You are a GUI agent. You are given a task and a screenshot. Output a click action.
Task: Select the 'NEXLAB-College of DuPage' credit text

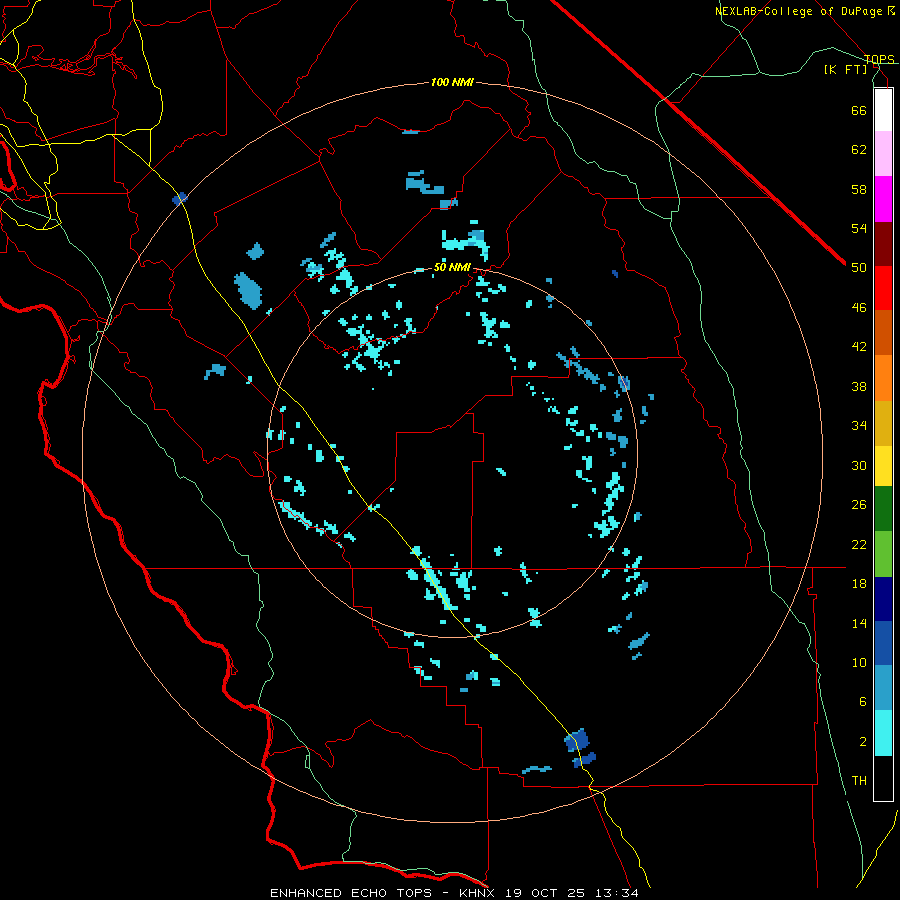pyautogui.click(x=799, y=11)
